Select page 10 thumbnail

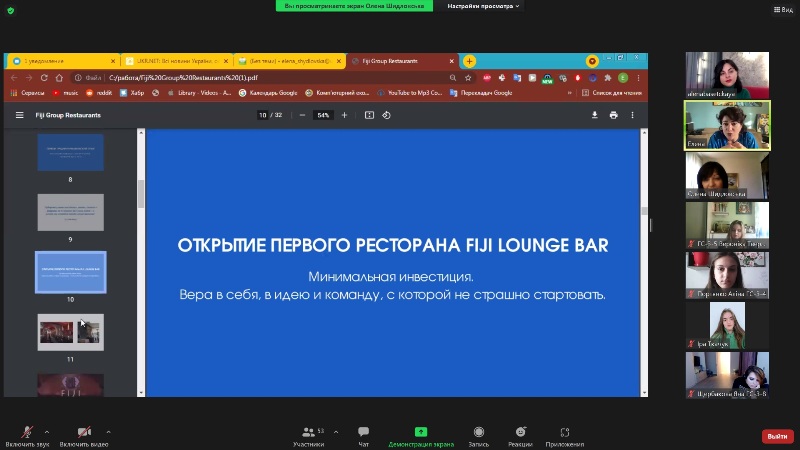[x=70, y=272]
